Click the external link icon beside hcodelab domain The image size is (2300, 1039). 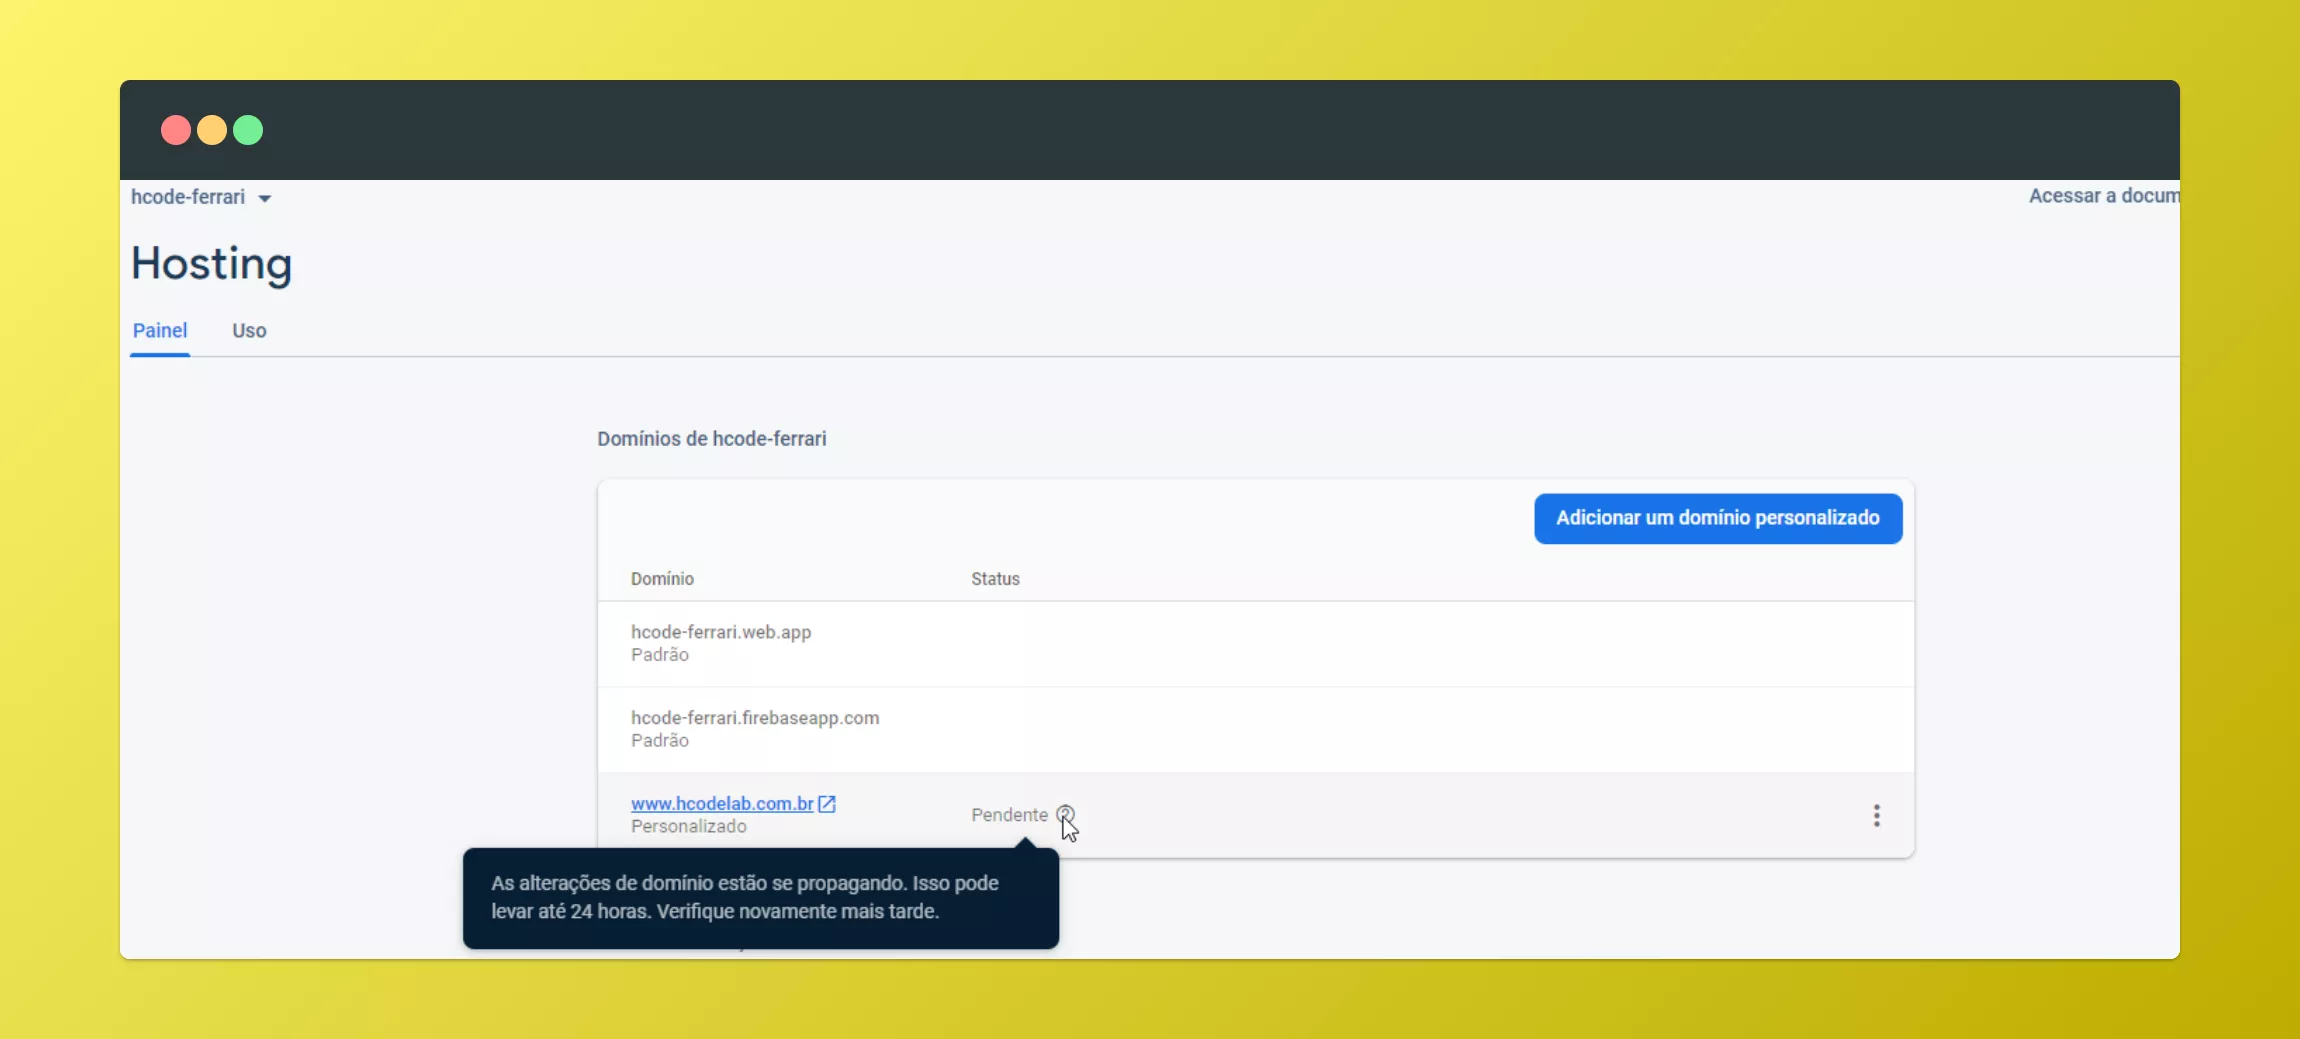[827, 803]
